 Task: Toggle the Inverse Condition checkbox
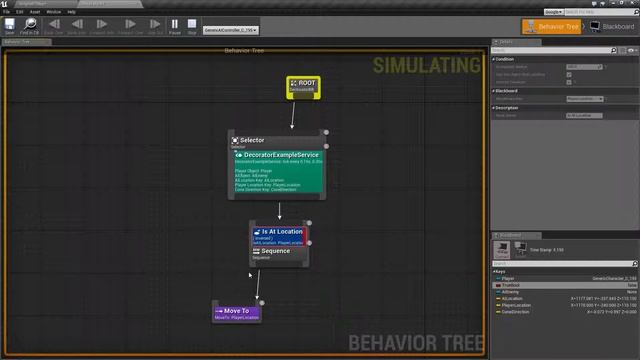(x=569, y=82)
